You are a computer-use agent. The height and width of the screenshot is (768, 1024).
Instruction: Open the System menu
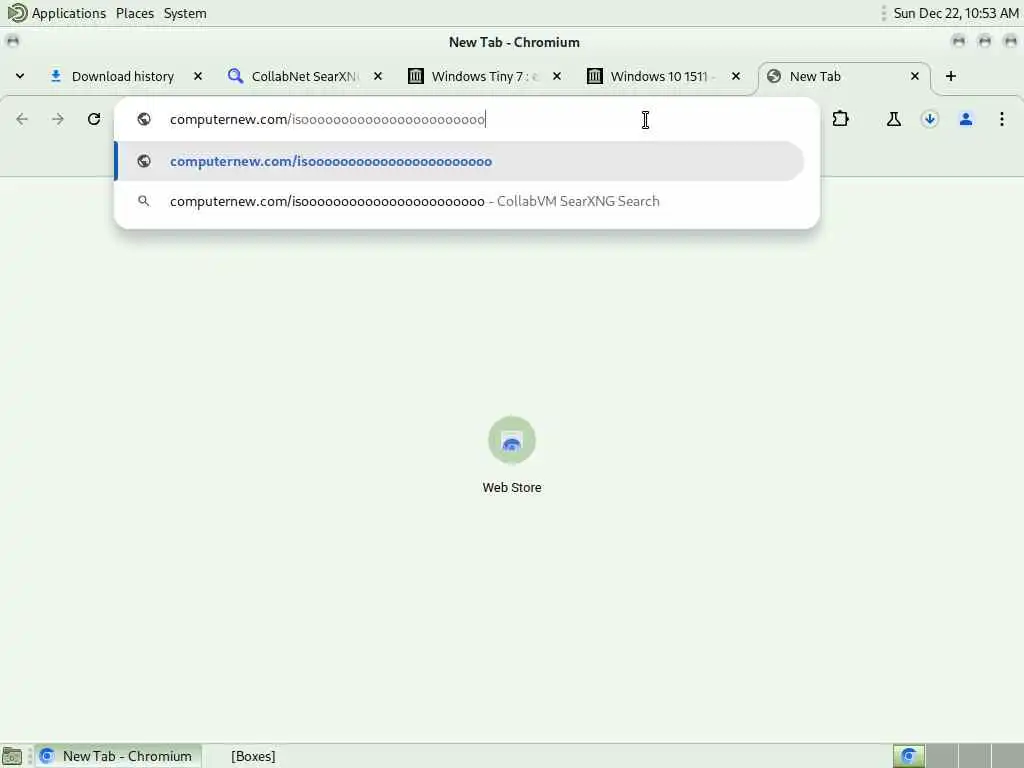pos(185,13)
